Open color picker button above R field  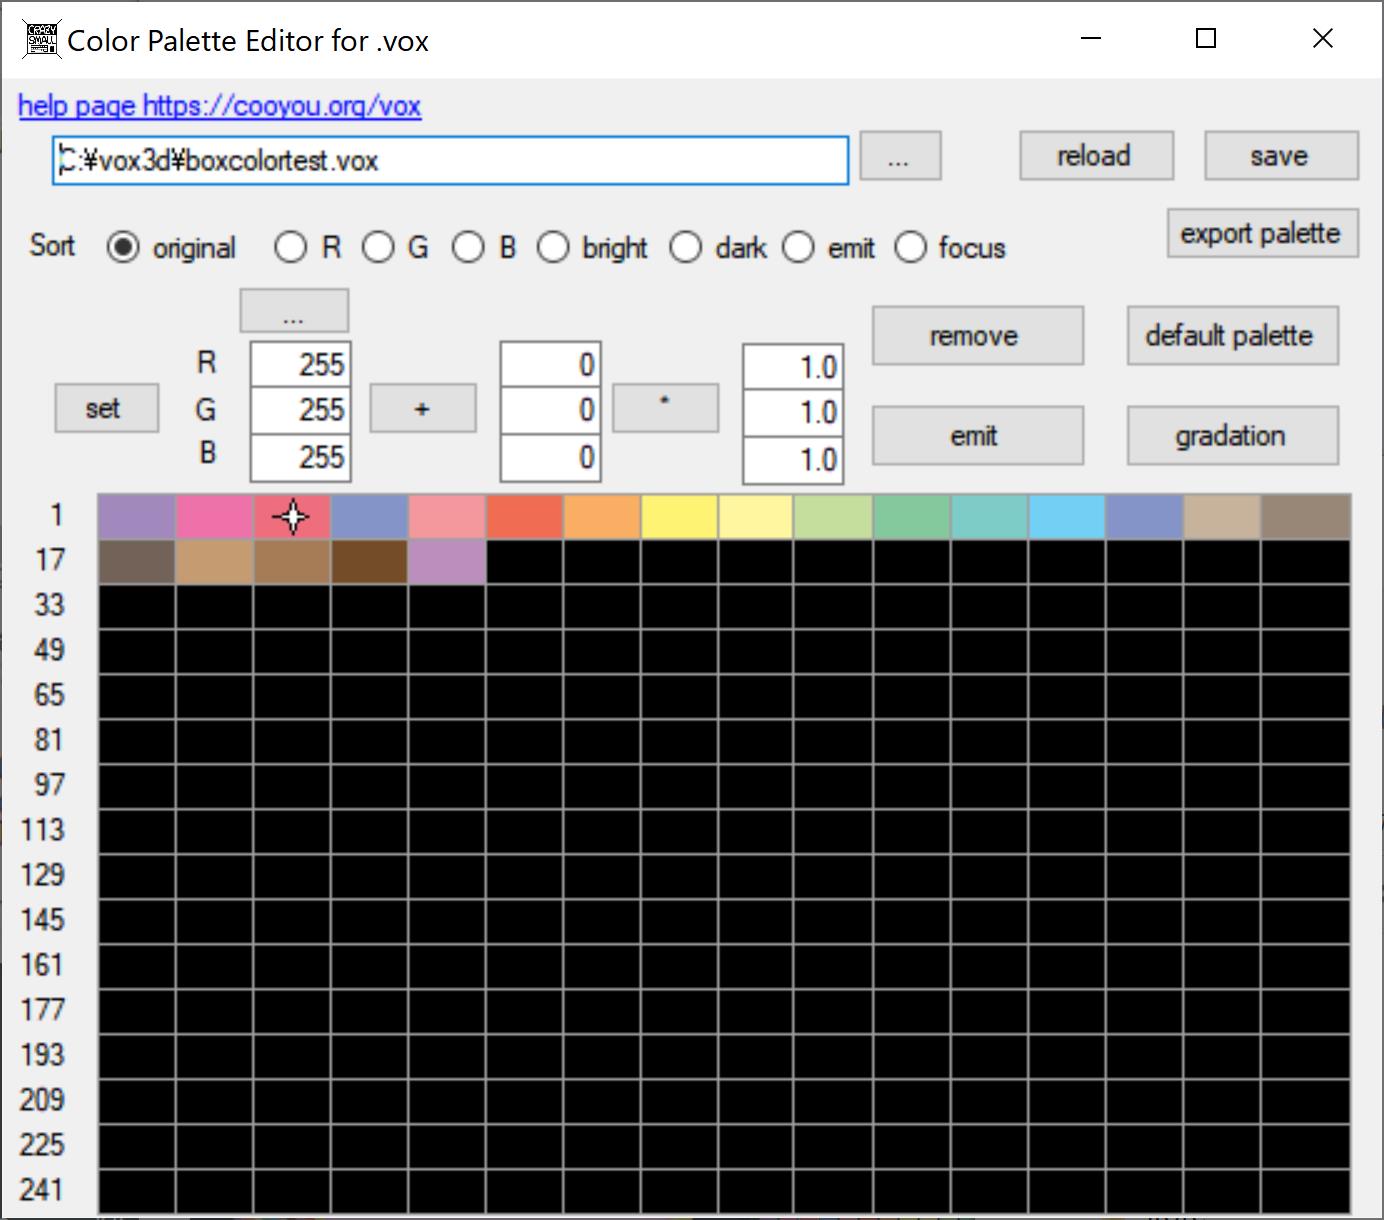(294, 311)
